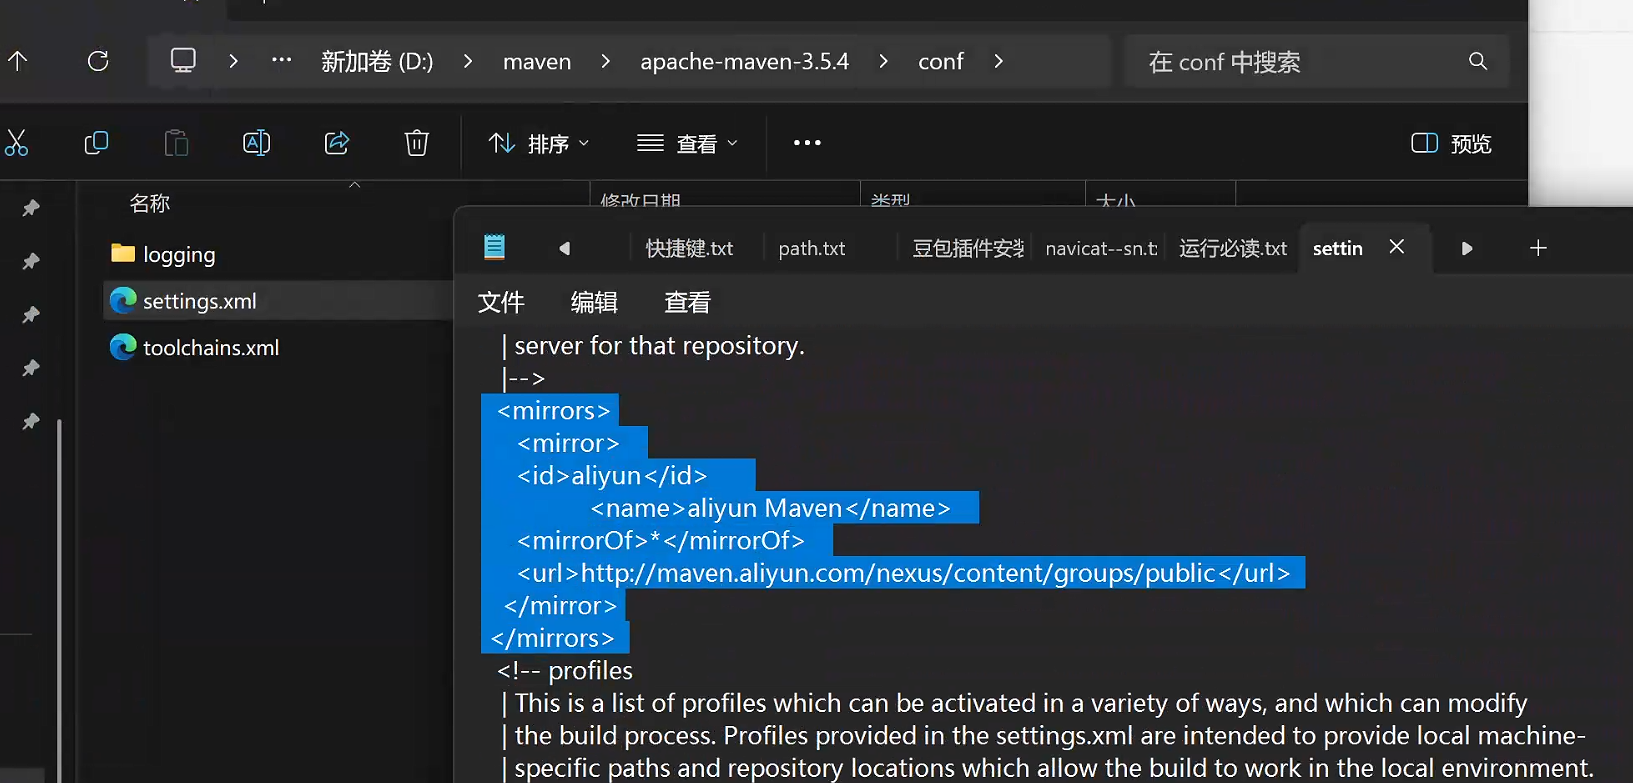Select the settin tab in Notepad
Viewport: 1633px width, 783px height.
[x=1338, y=248]
